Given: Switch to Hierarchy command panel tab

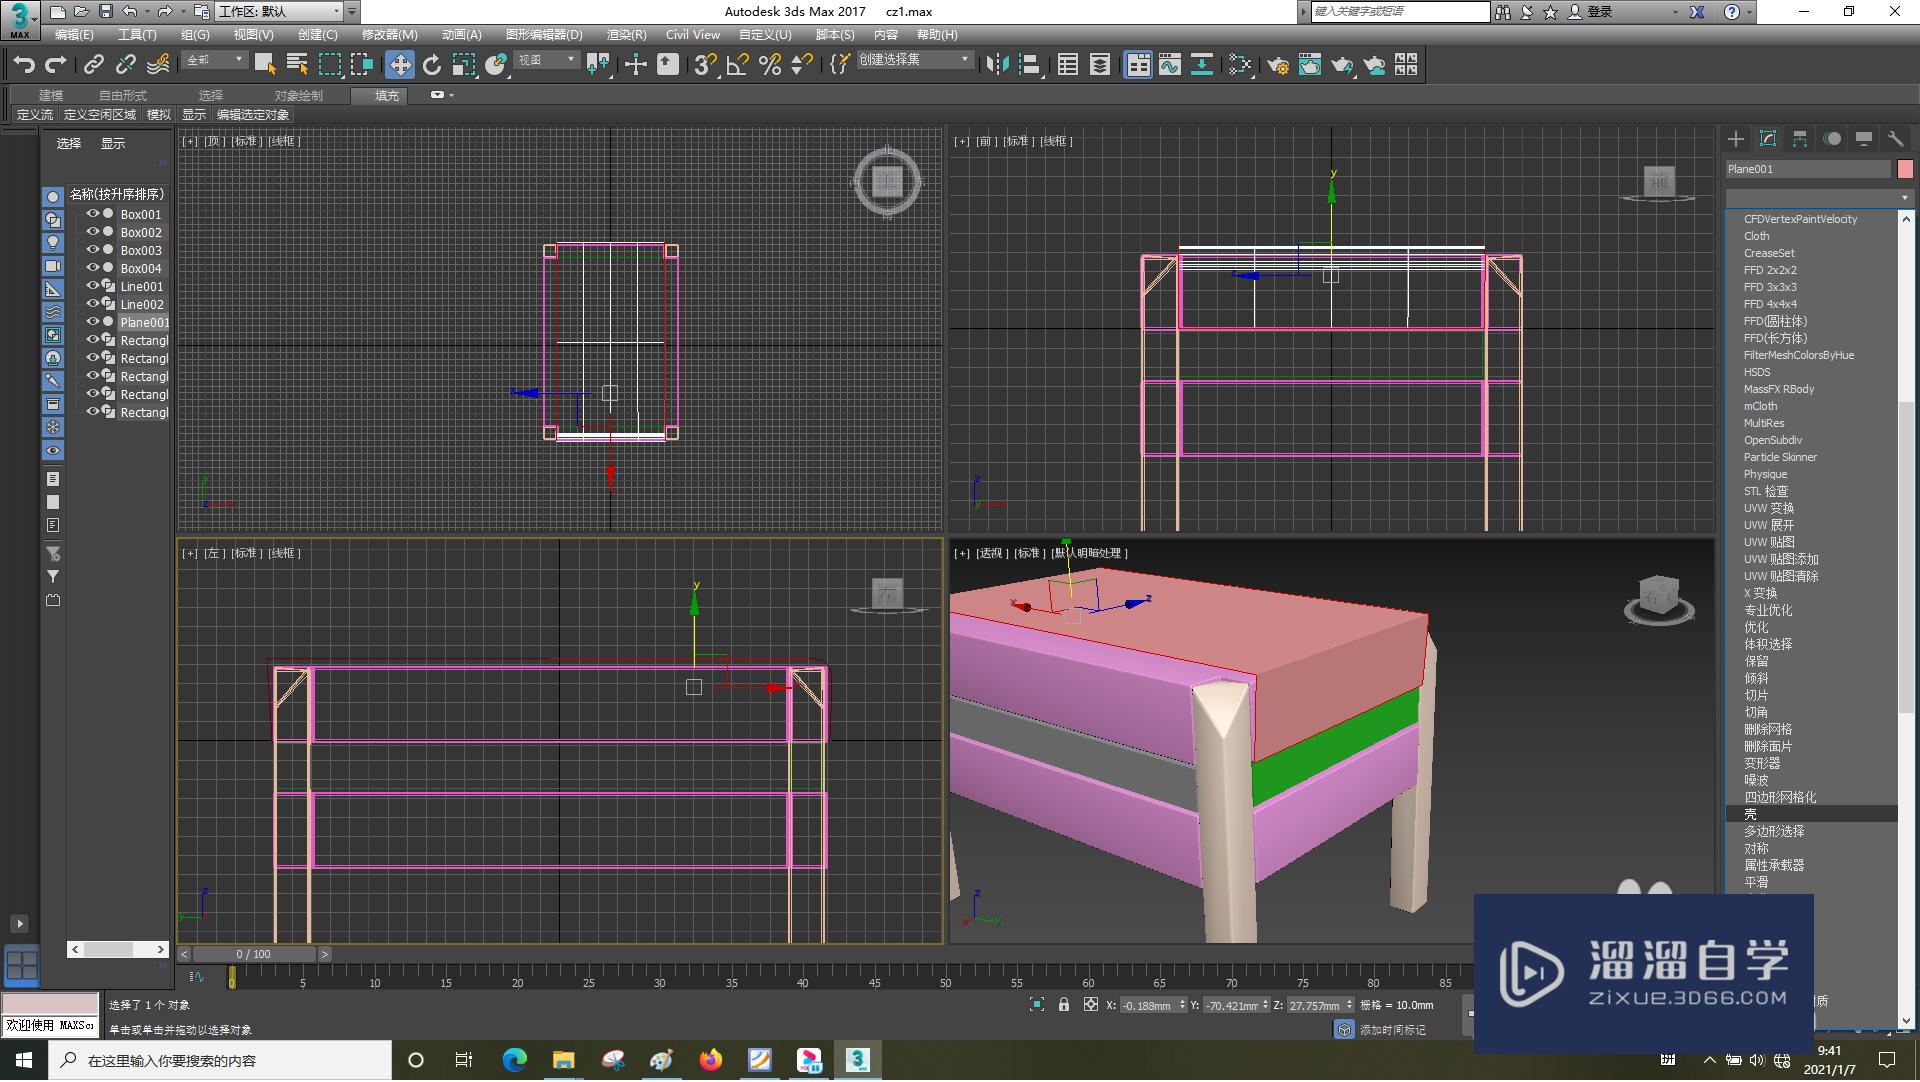Looking at the screenshot, I should point(1800,139).
